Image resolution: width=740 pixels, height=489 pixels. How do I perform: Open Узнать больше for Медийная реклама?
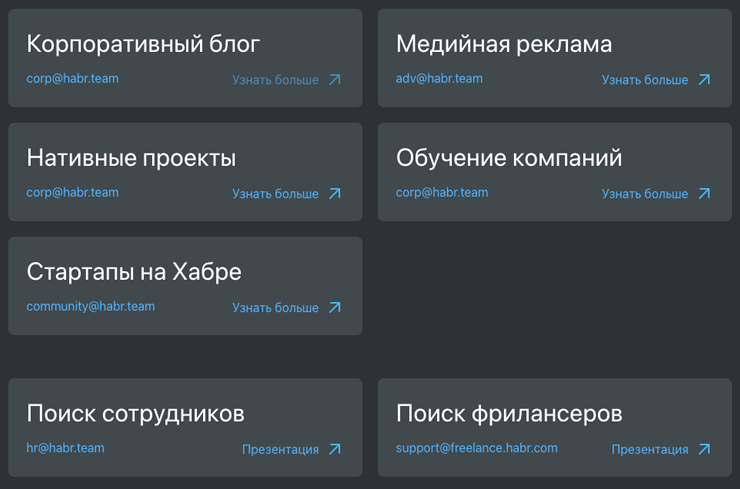coord(644,80)
